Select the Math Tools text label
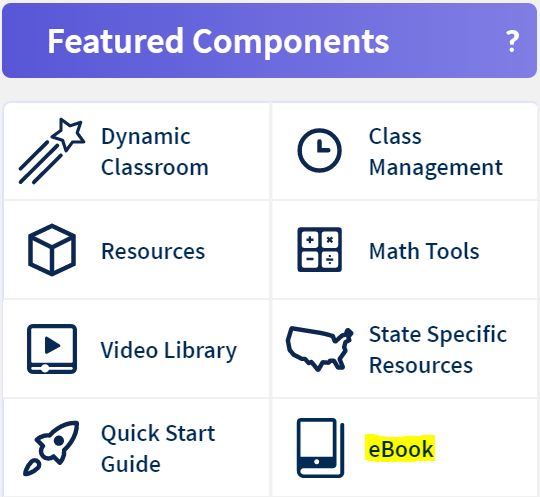540x497 pixels. tap(424, 251)
